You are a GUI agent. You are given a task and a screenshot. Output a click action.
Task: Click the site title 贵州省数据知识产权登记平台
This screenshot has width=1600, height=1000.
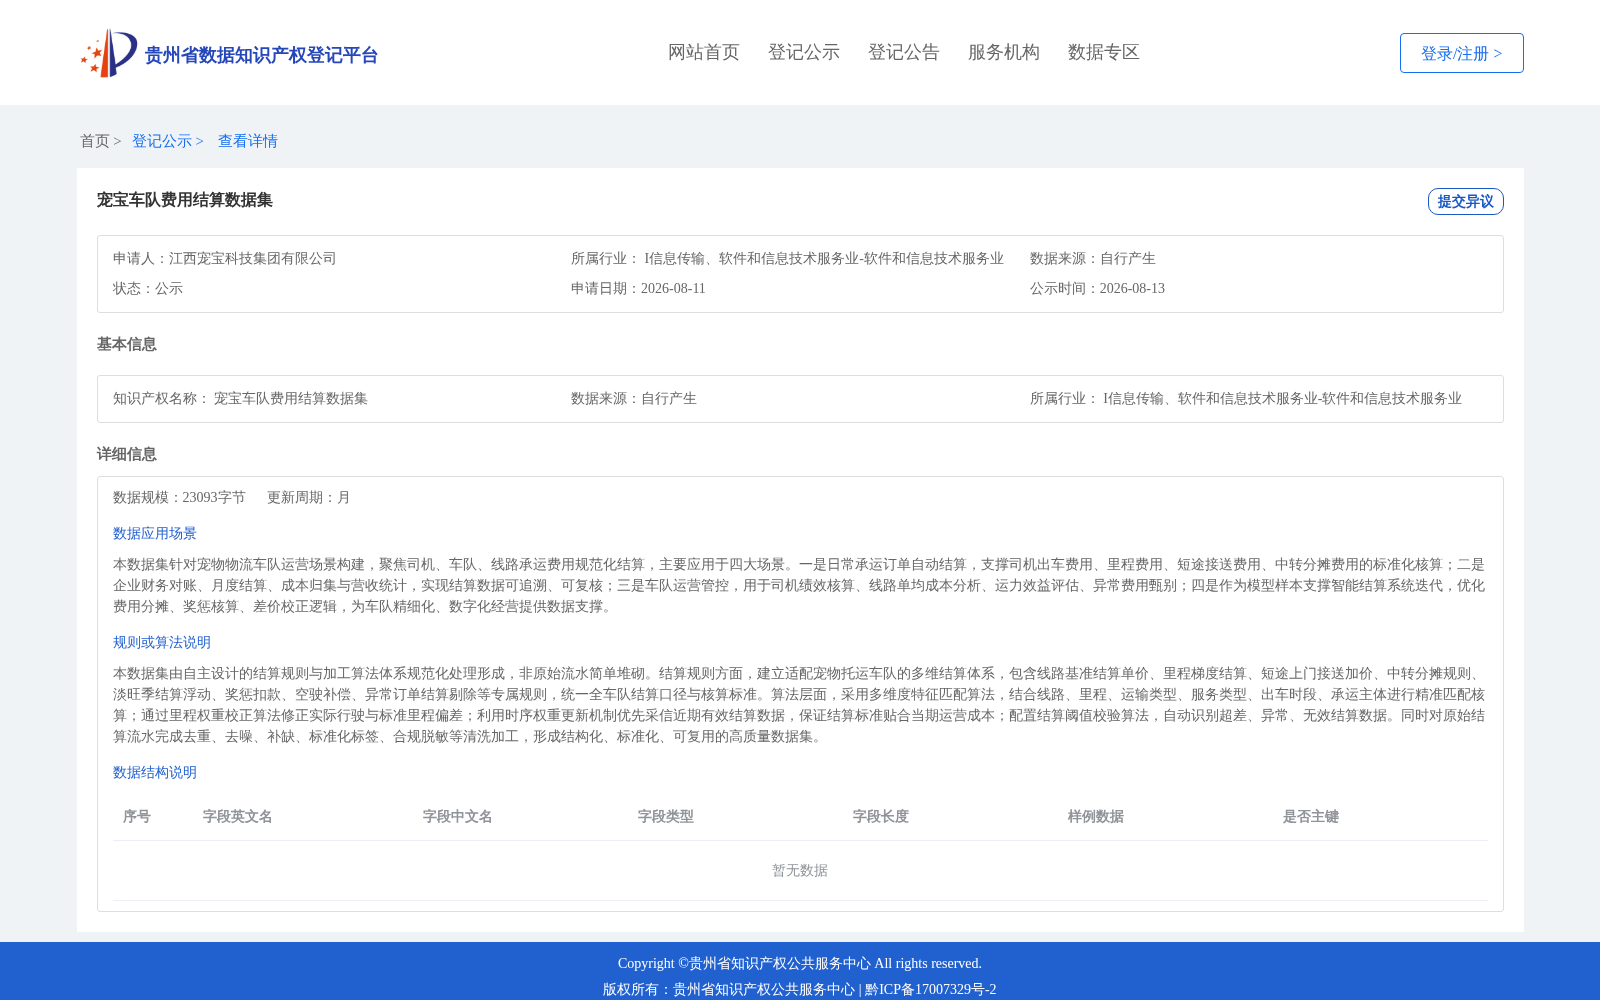coord(261,55)
